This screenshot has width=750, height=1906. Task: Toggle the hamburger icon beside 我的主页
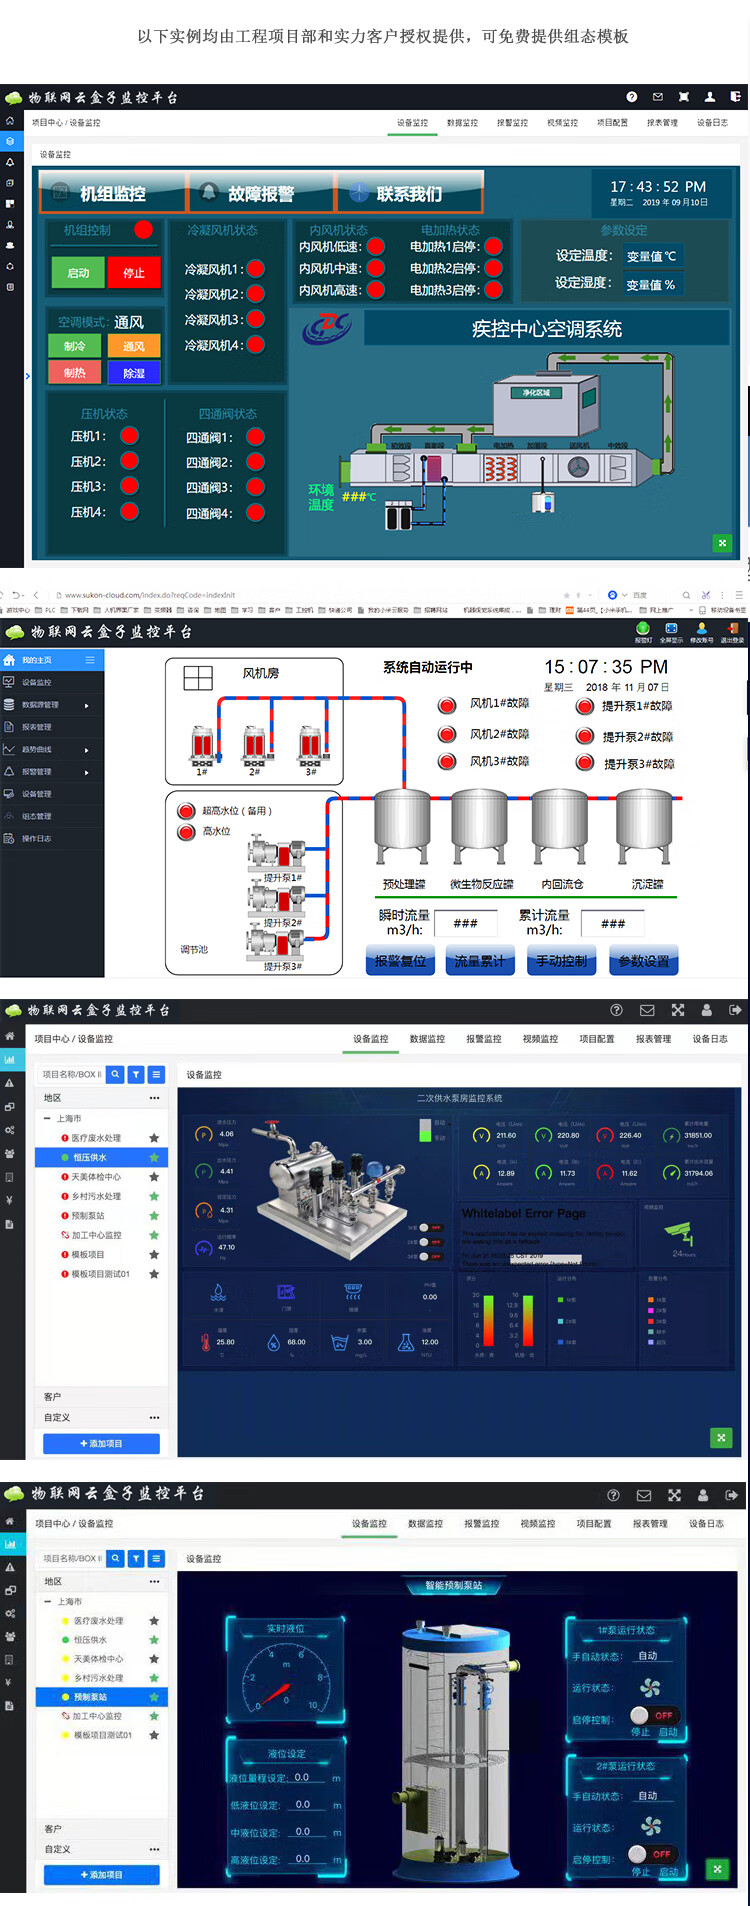(89, 660)
